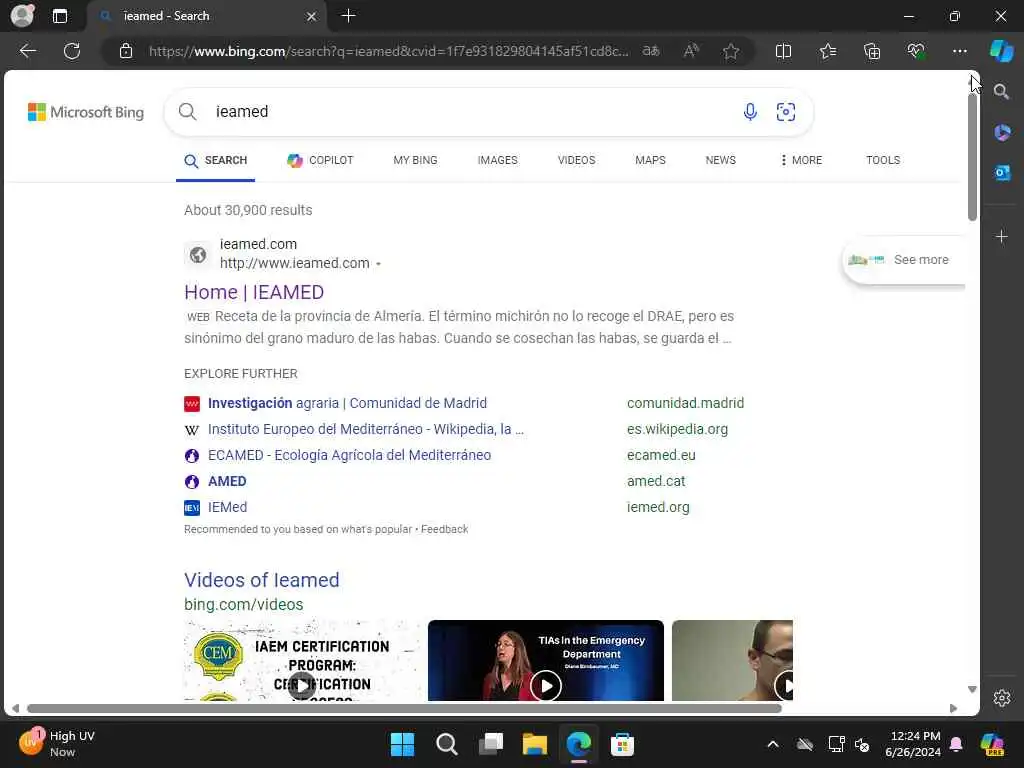Click the scroll down arrow
Image resolution: width=1024 pixels, height=768 pixels.
click(972, 690)
